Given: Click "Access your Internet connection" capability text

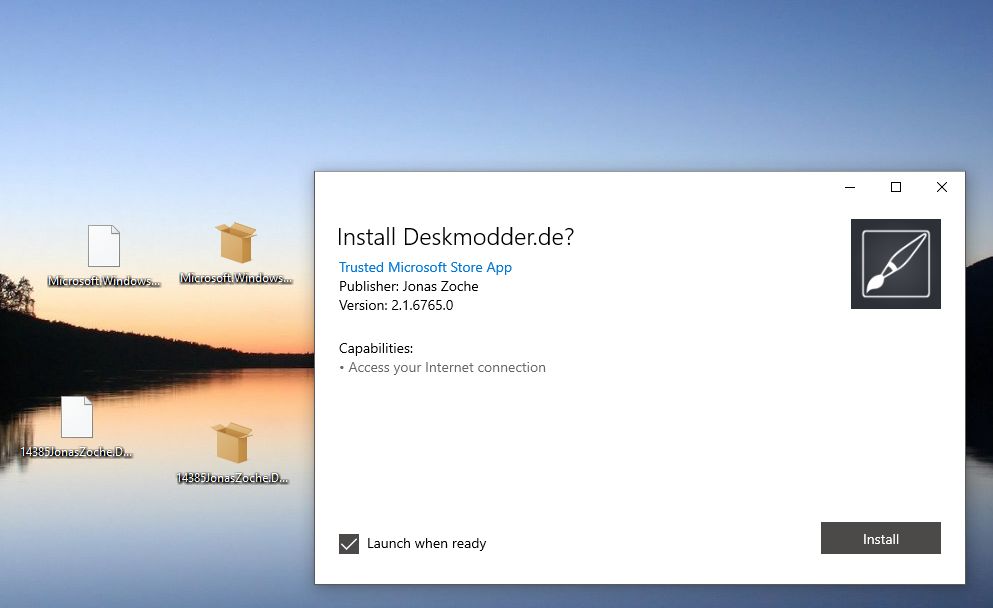Looking at the screenshot, I should click(446, 367).
